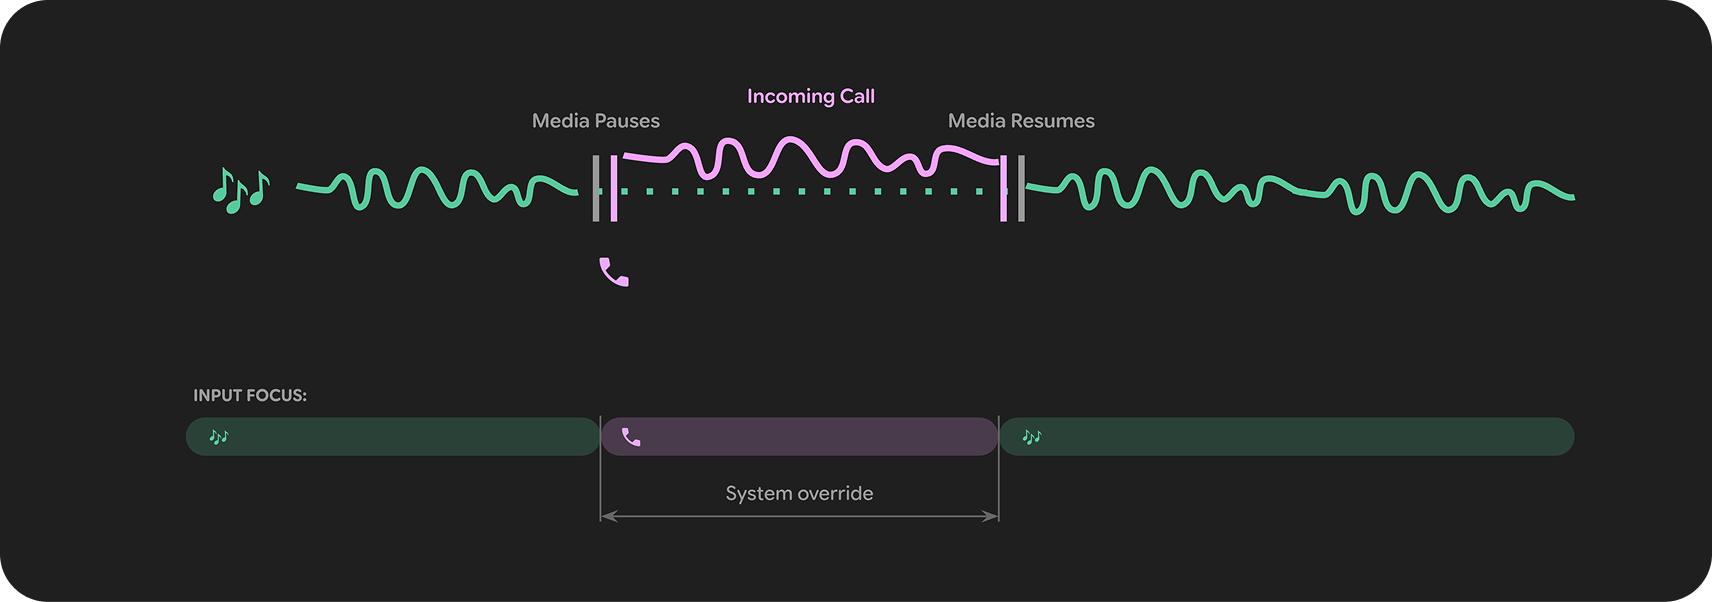This screenshot has width=1712, height=602.
Task: Select the pink bar where the call starts
Action: pyautogui.click(x=614, y=188)
